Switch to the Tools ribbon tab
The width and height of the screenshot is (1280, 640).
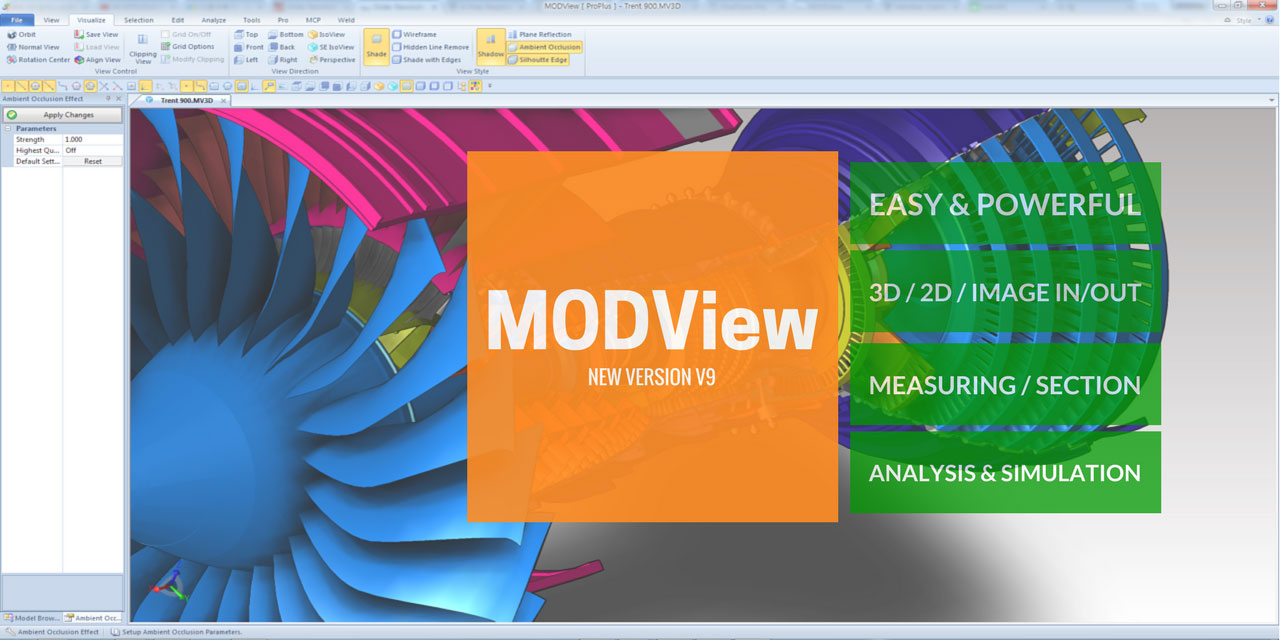pos(251,19)
